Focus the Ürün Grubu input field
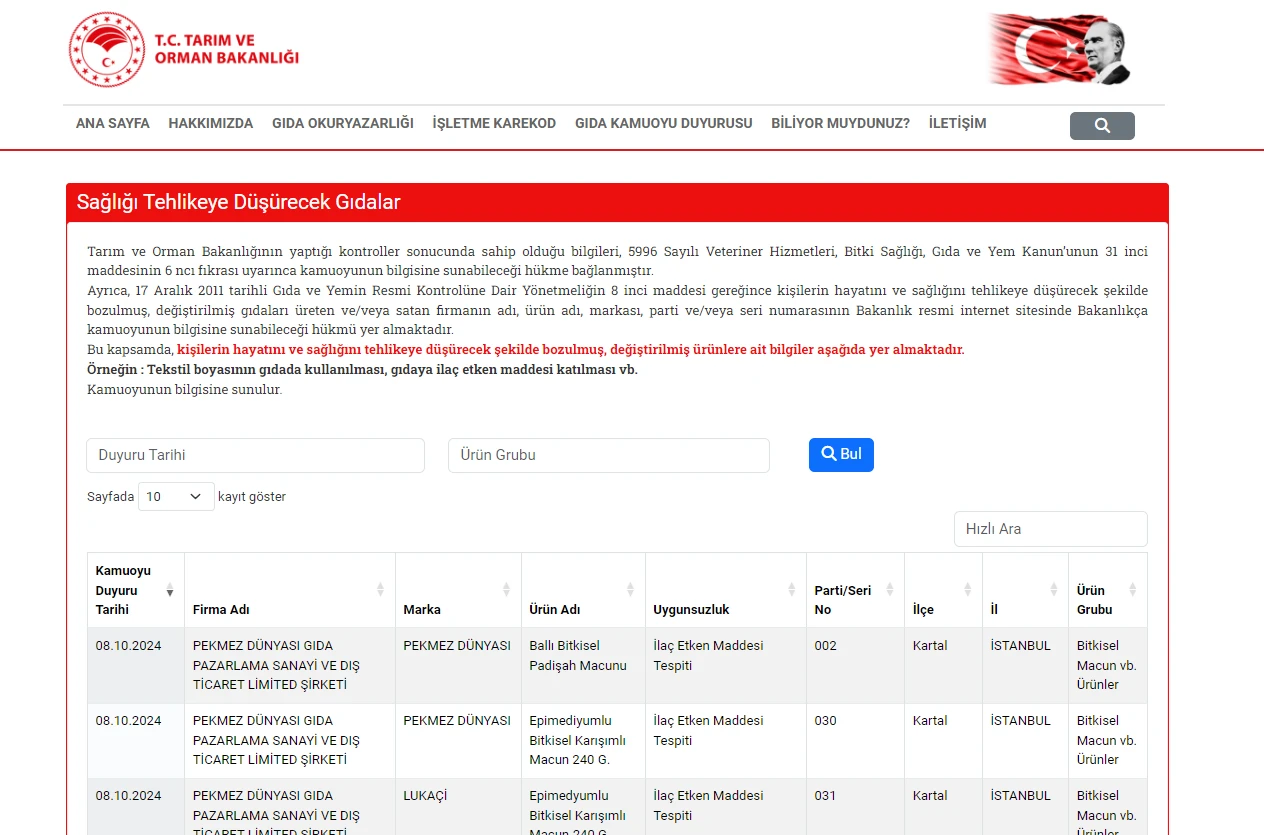 (609, 455)
